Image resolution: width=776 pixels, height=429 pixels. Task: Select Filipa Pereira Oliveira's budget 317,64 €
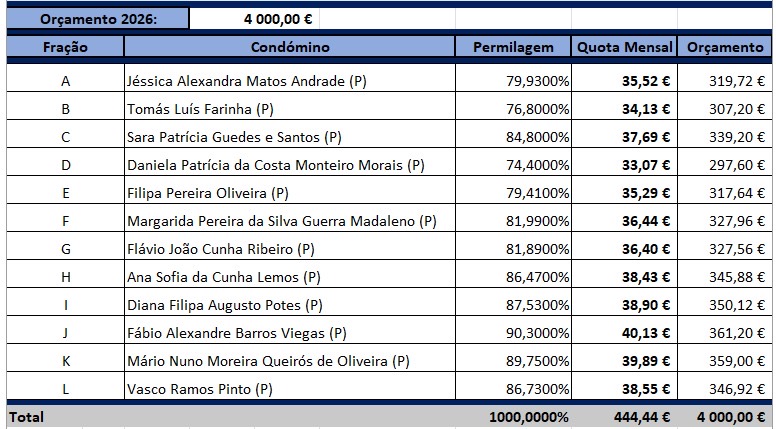725,193
